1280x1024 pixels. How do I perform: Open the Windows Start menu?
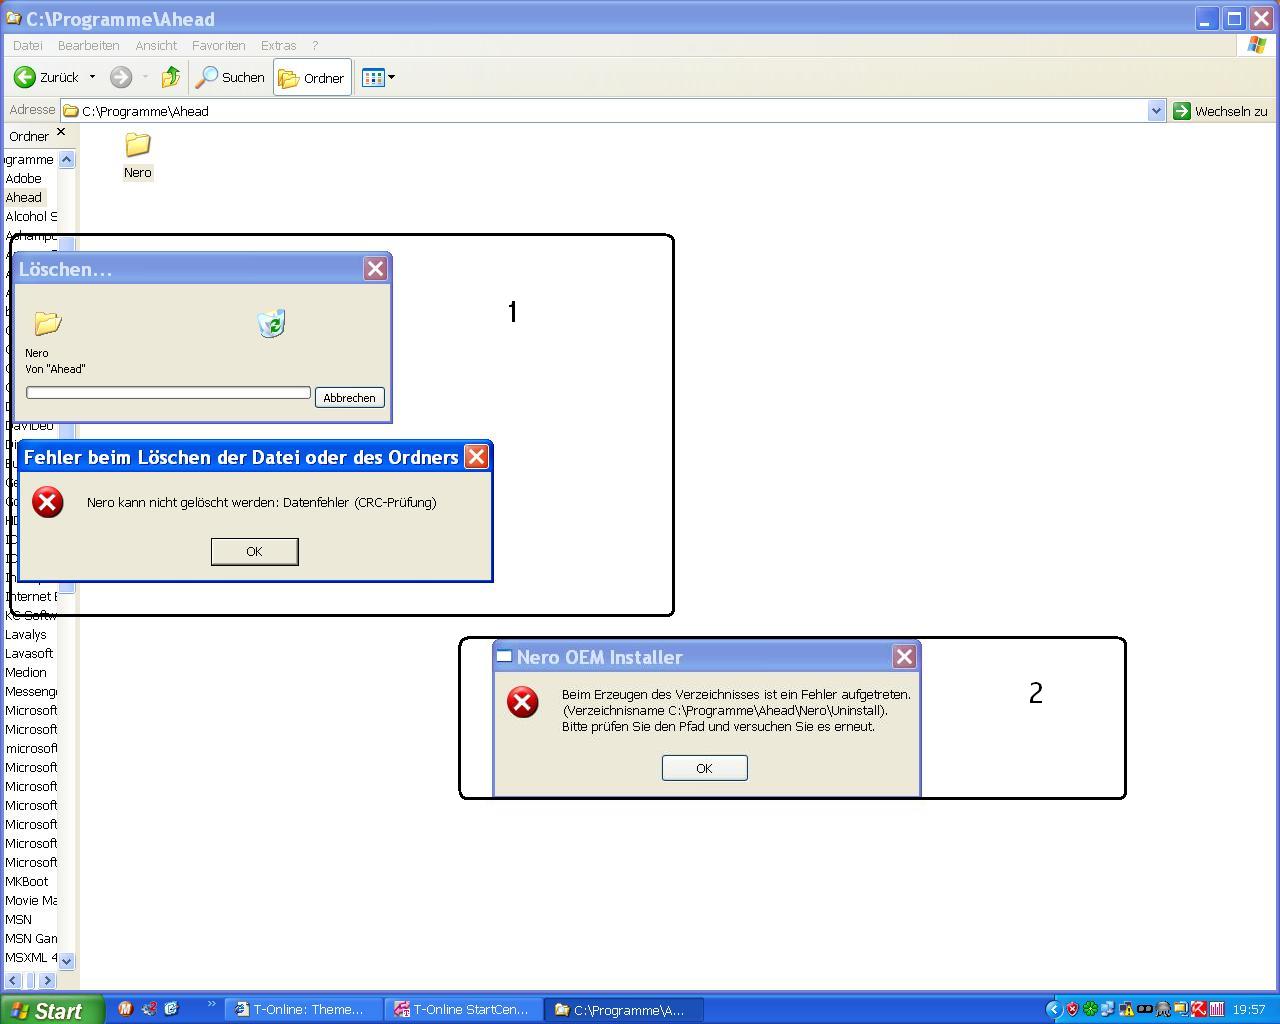click(x=52, y=1010)
